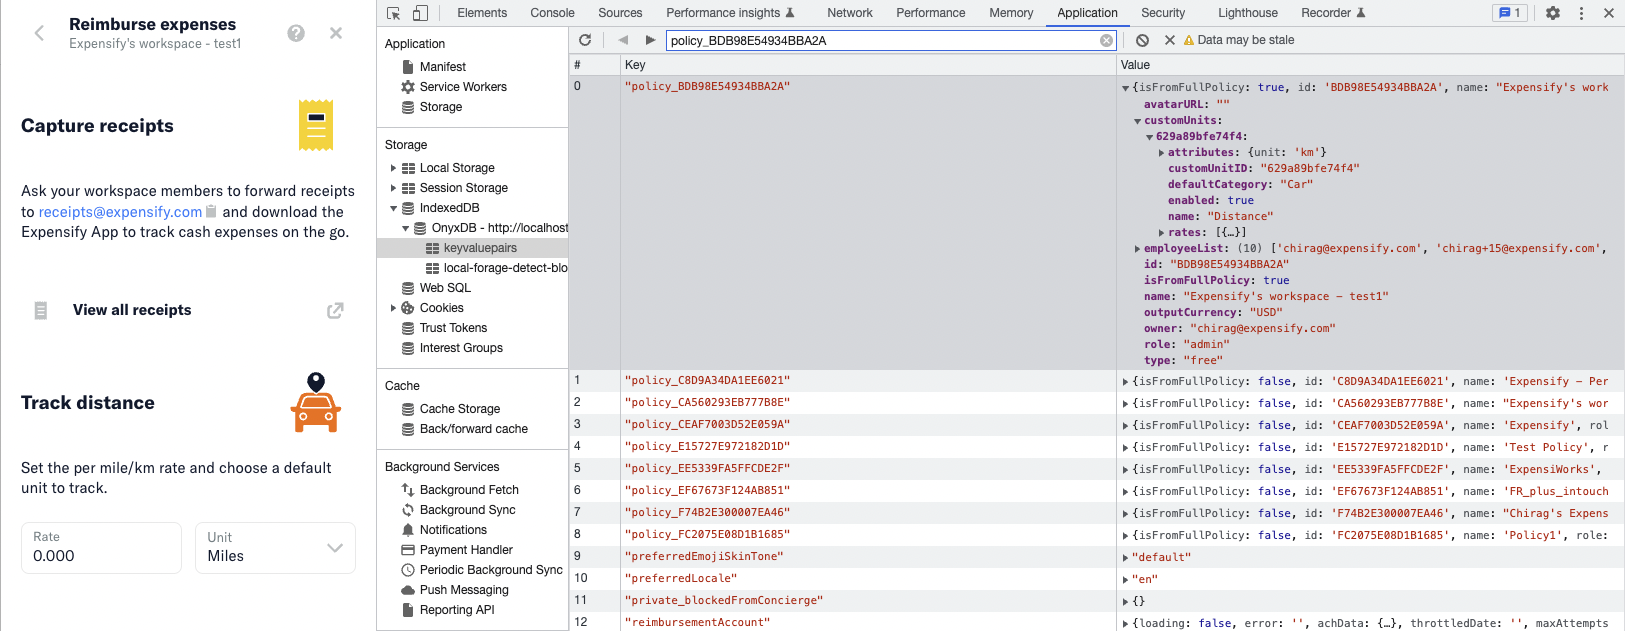Clear the object store icon
Viewport: 1625px width, 631px height.
pyautogui.click(x=1142, y=40)
